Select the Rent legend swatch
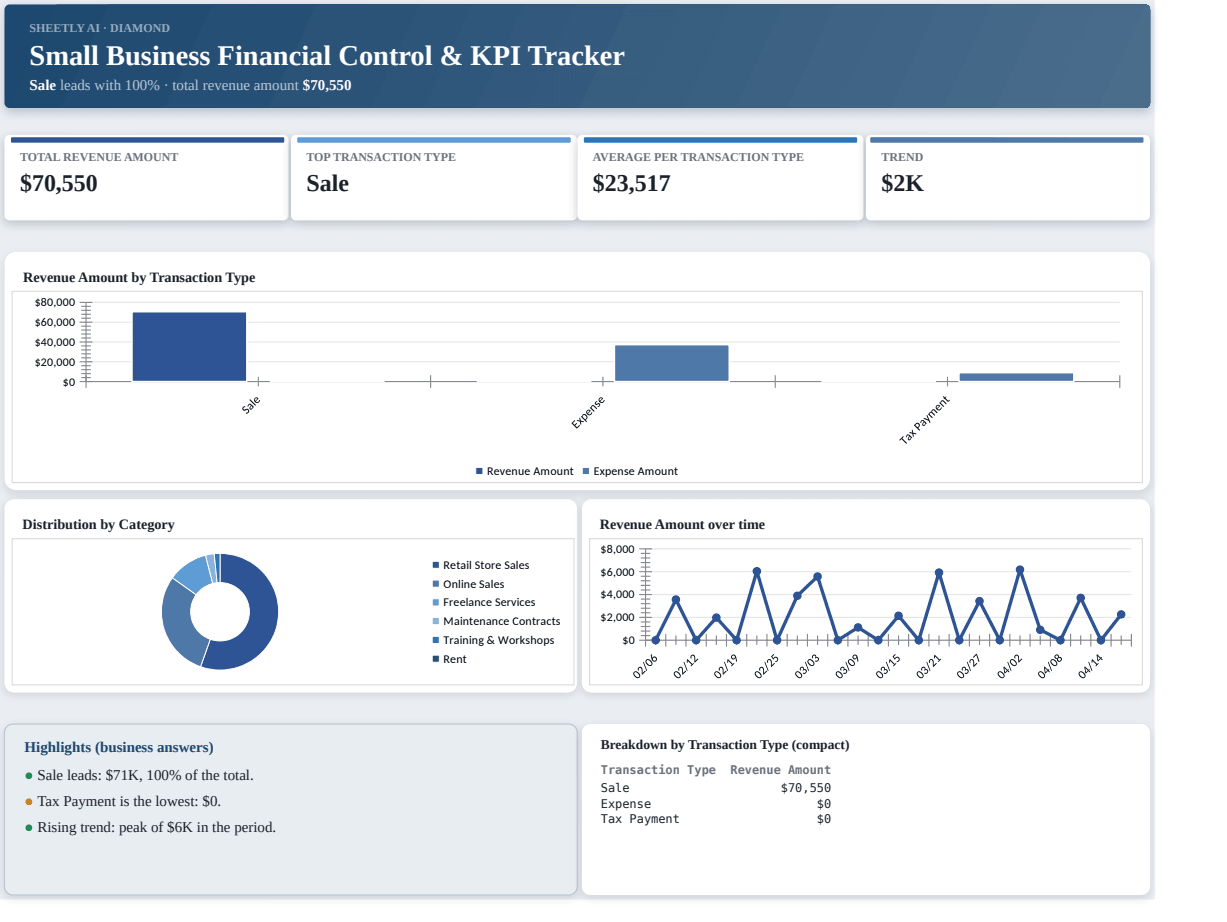The width and height of the screenshot is (1227, 922). pos(436,659)
